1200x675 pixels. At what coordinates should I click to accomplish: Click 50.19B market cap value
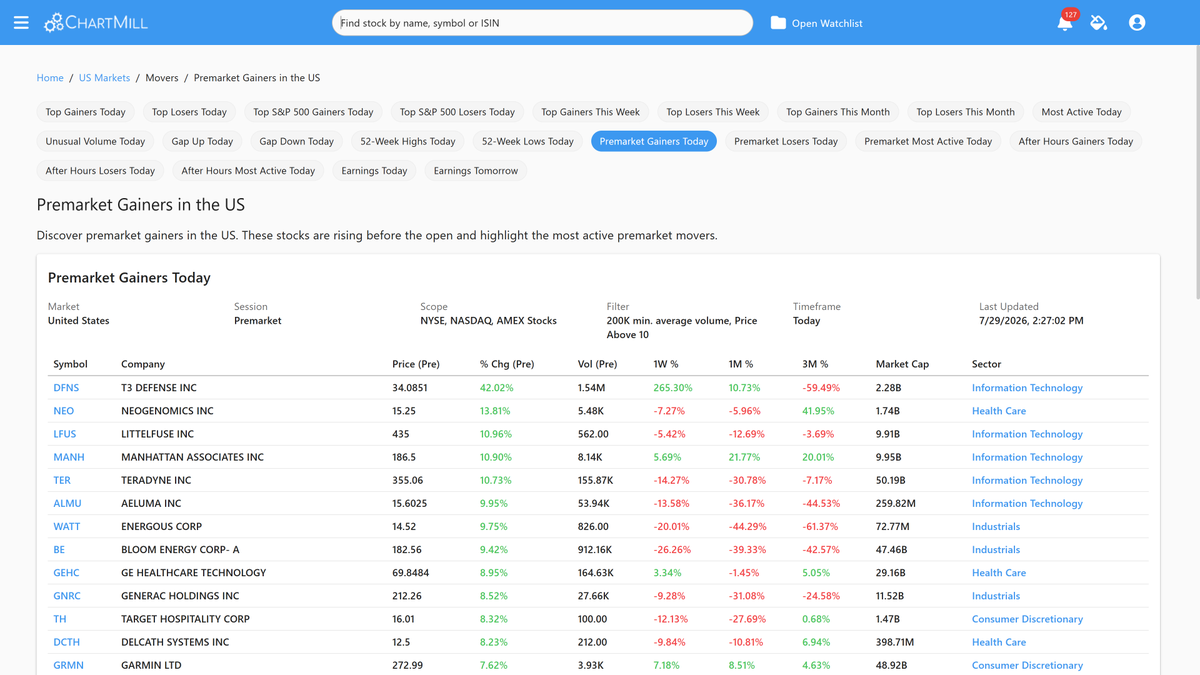tap(890, 480)
